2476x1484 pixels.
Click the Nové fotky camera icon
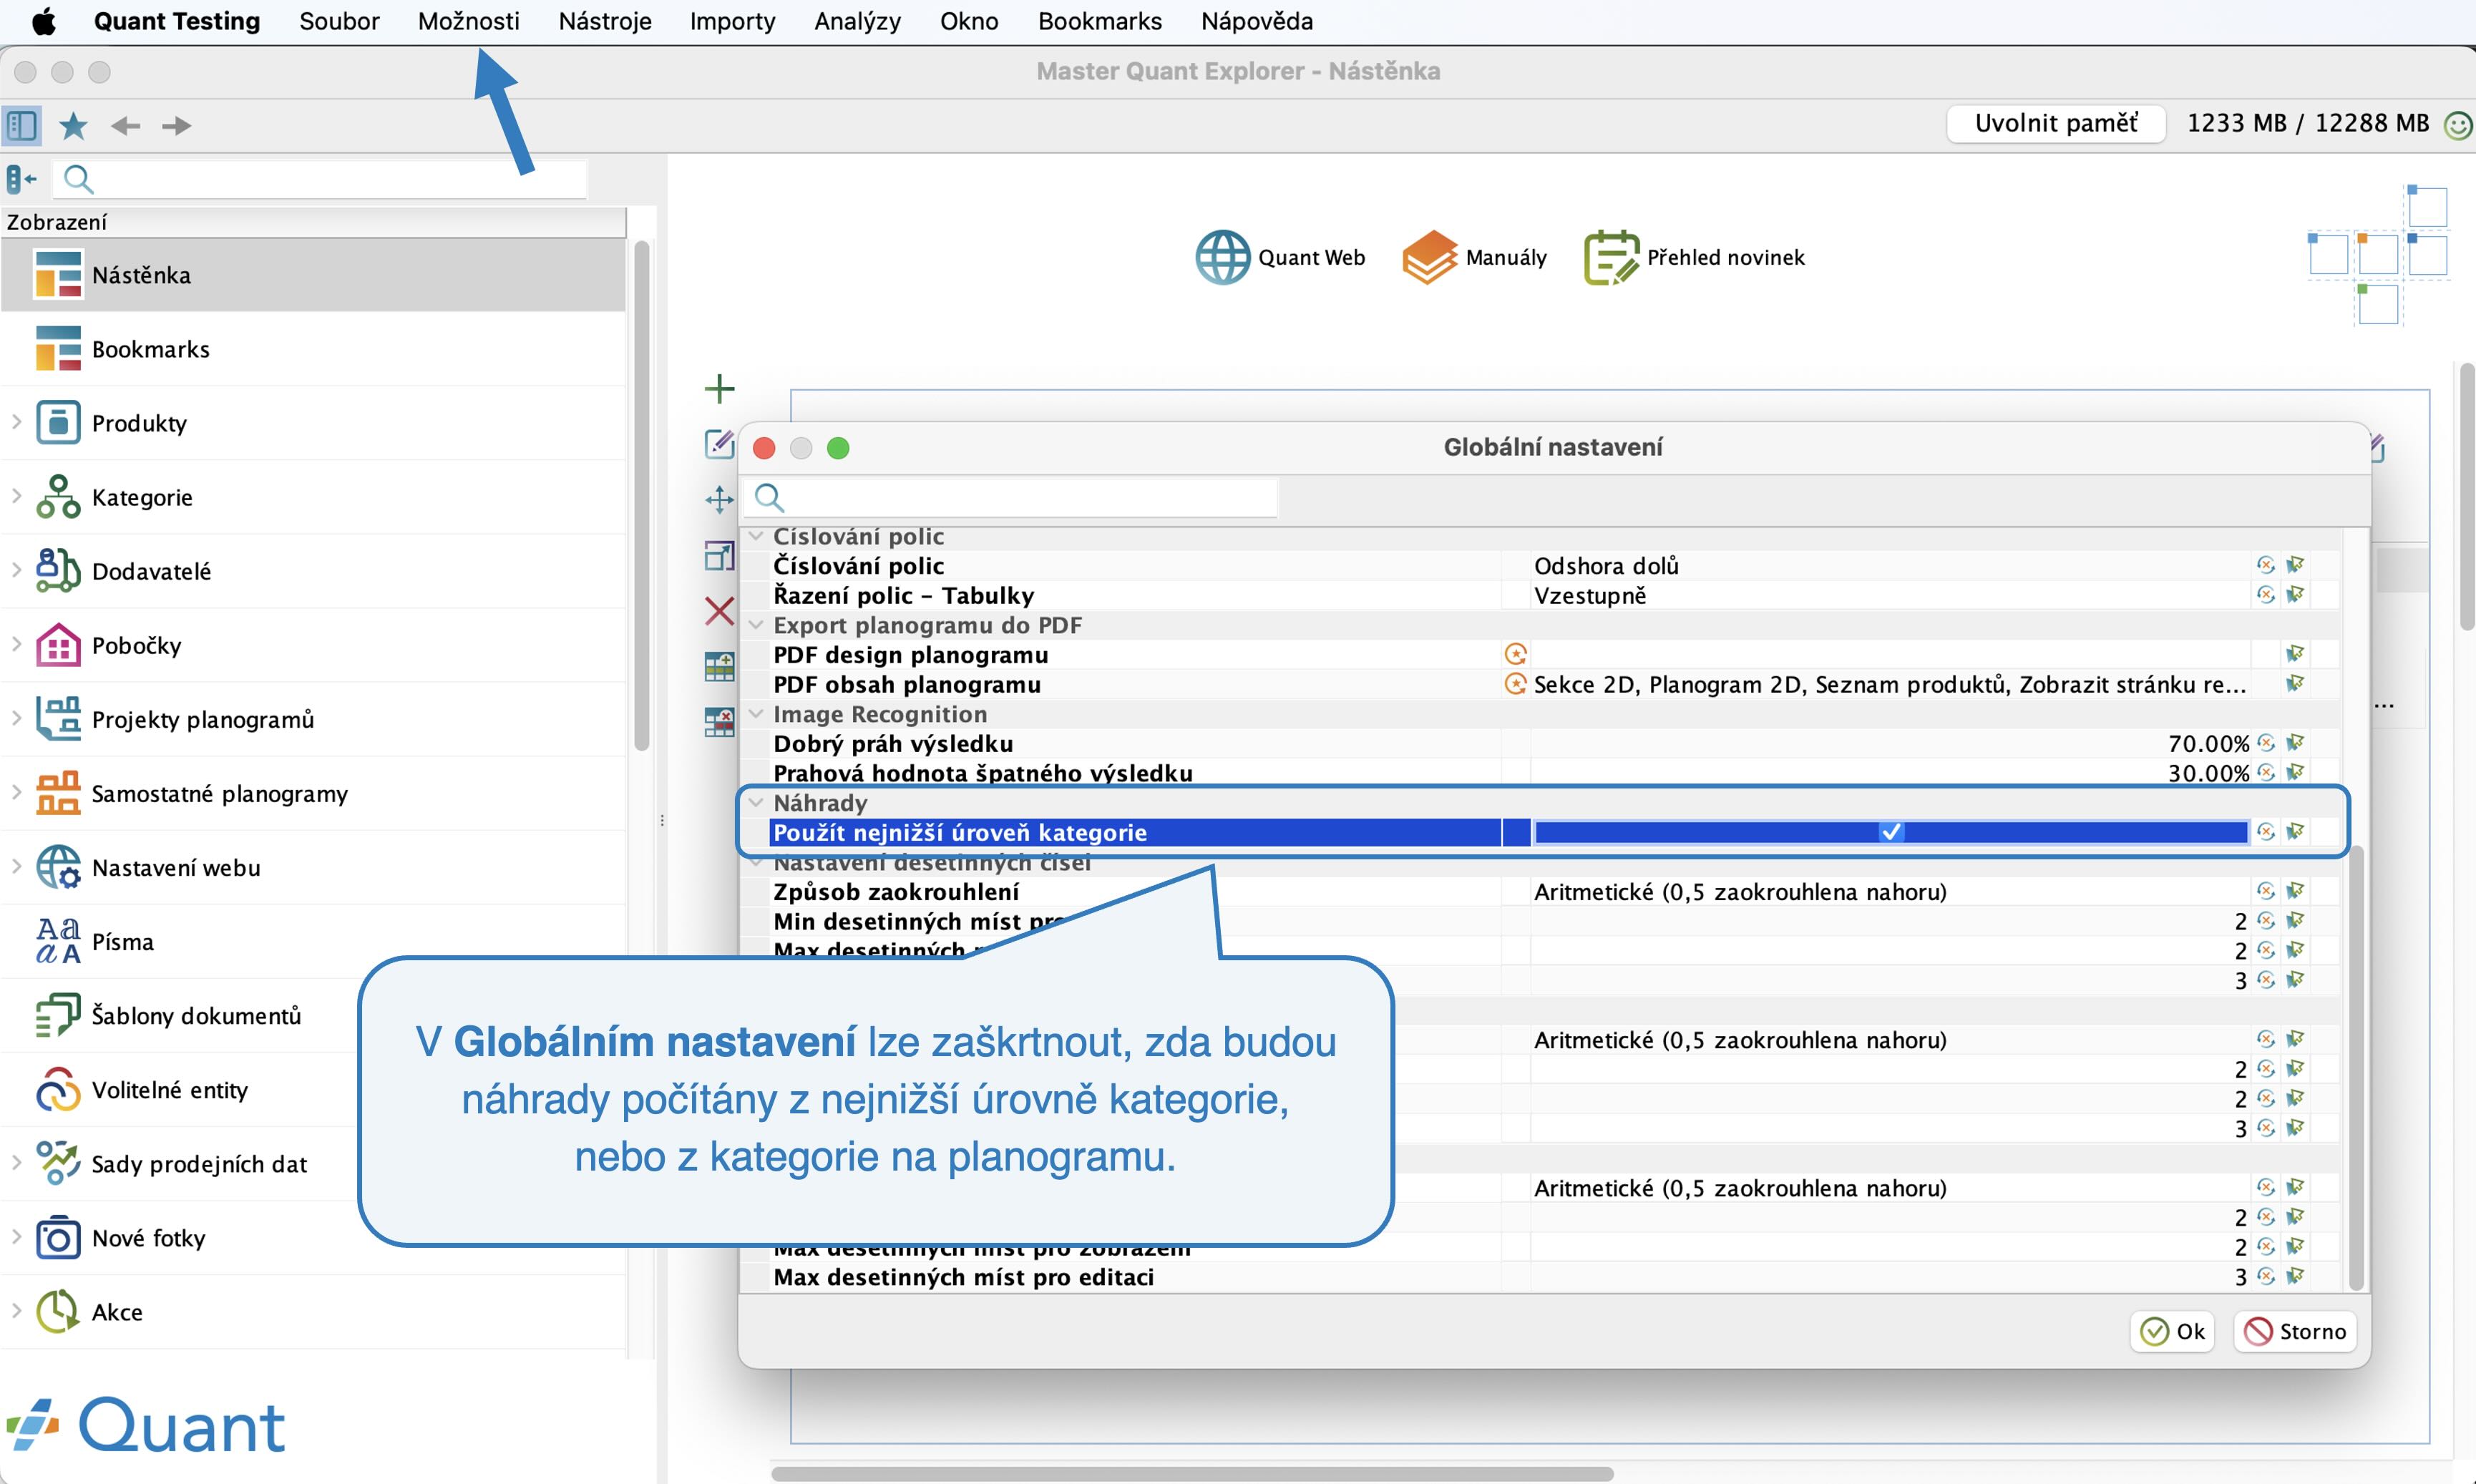point(58,1238)
